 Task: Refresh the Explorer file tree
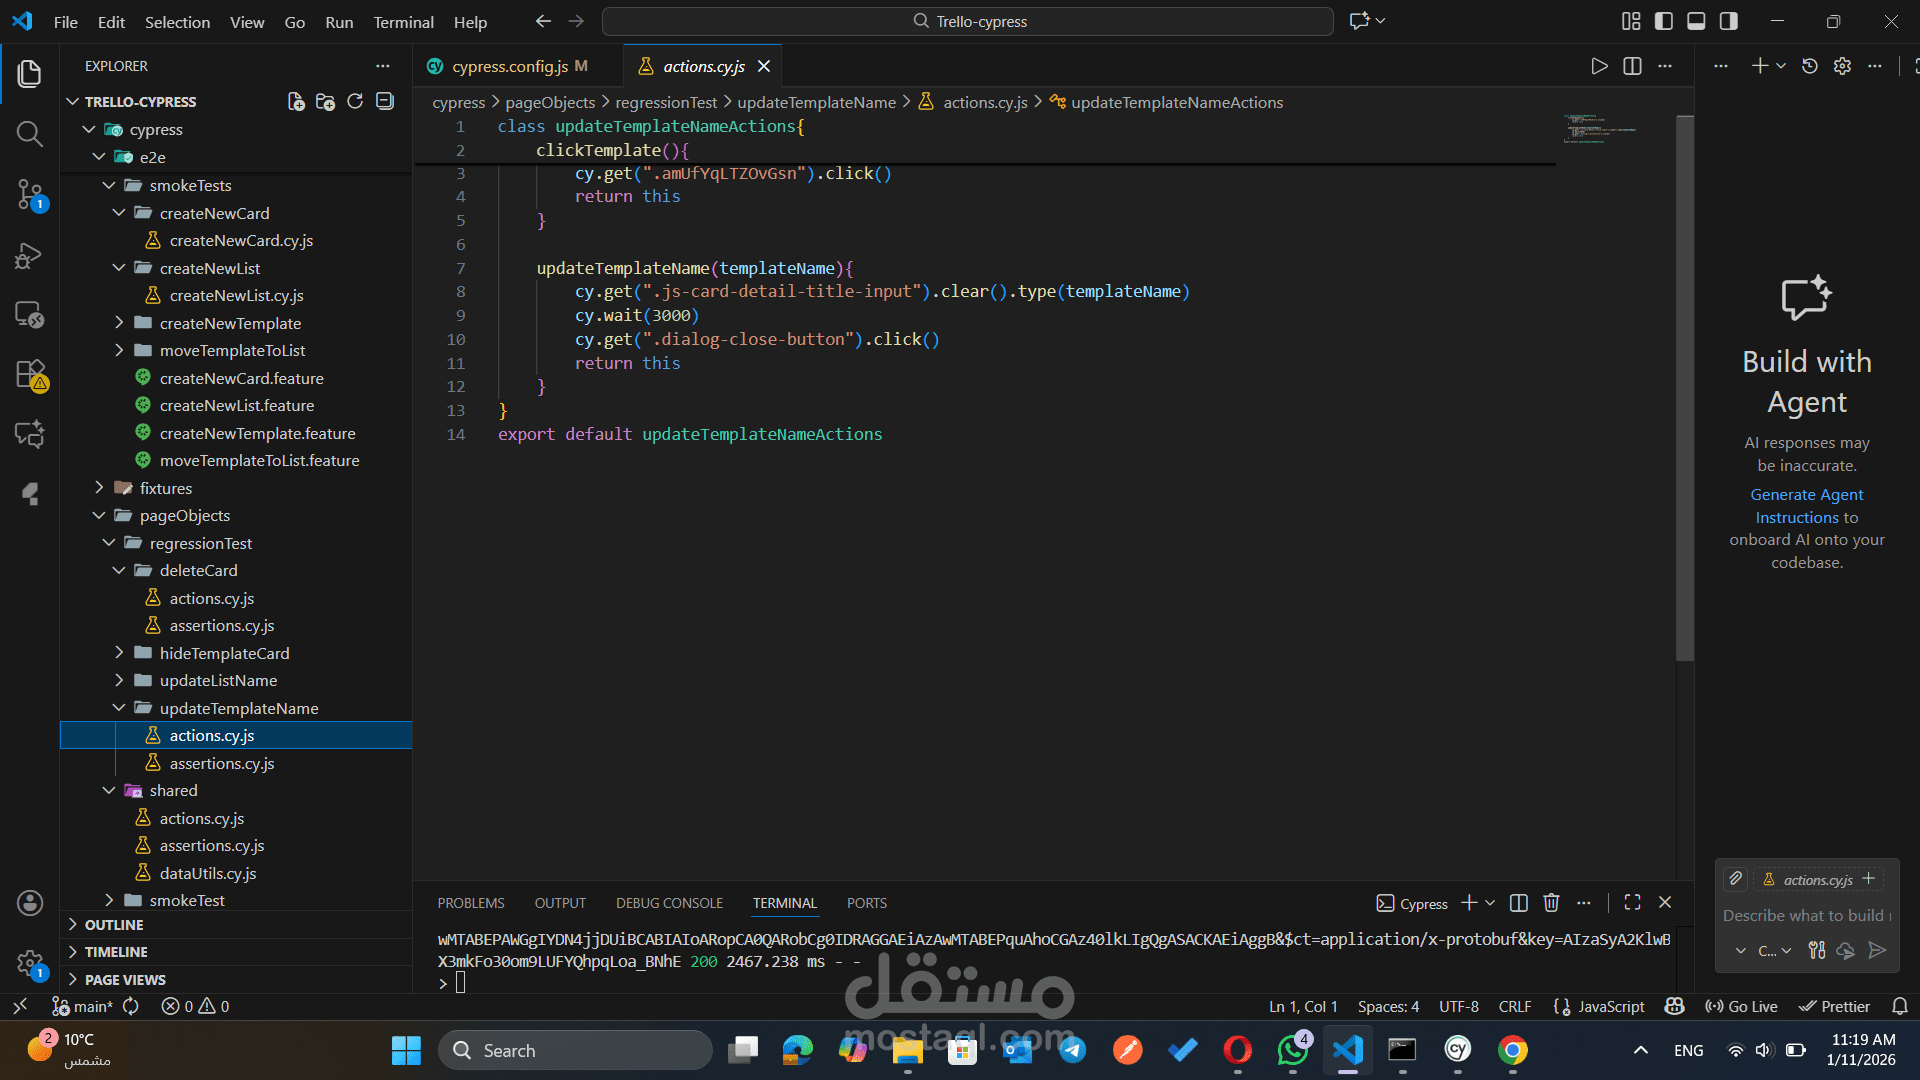coord(355,102)
